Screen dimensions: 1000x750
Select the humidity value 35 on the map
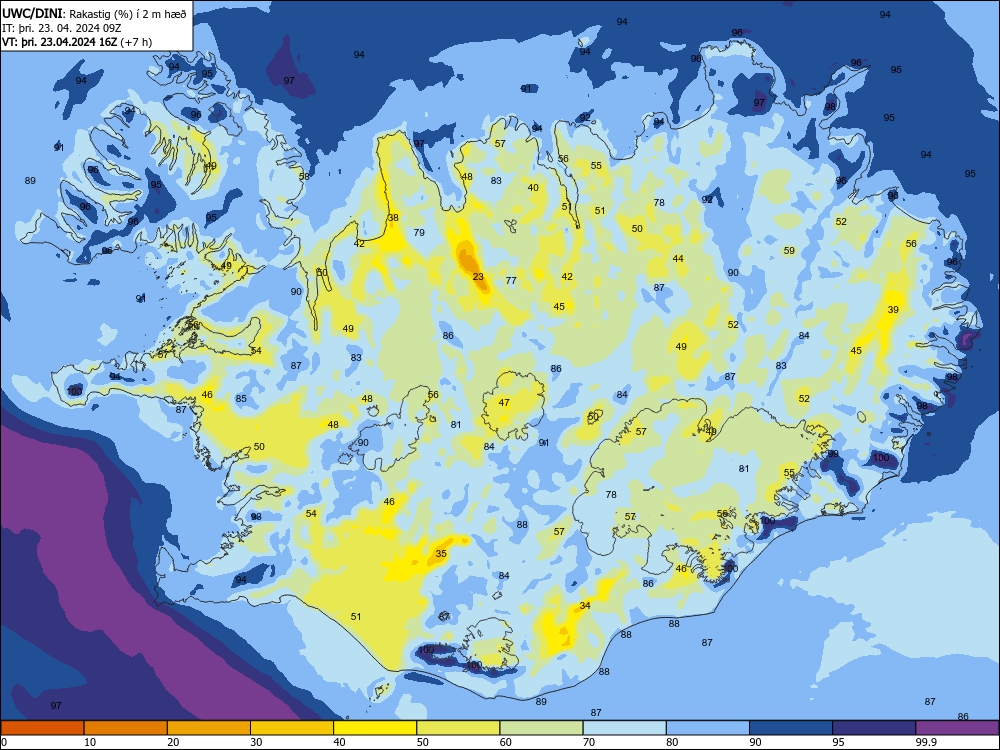(441, 554)
